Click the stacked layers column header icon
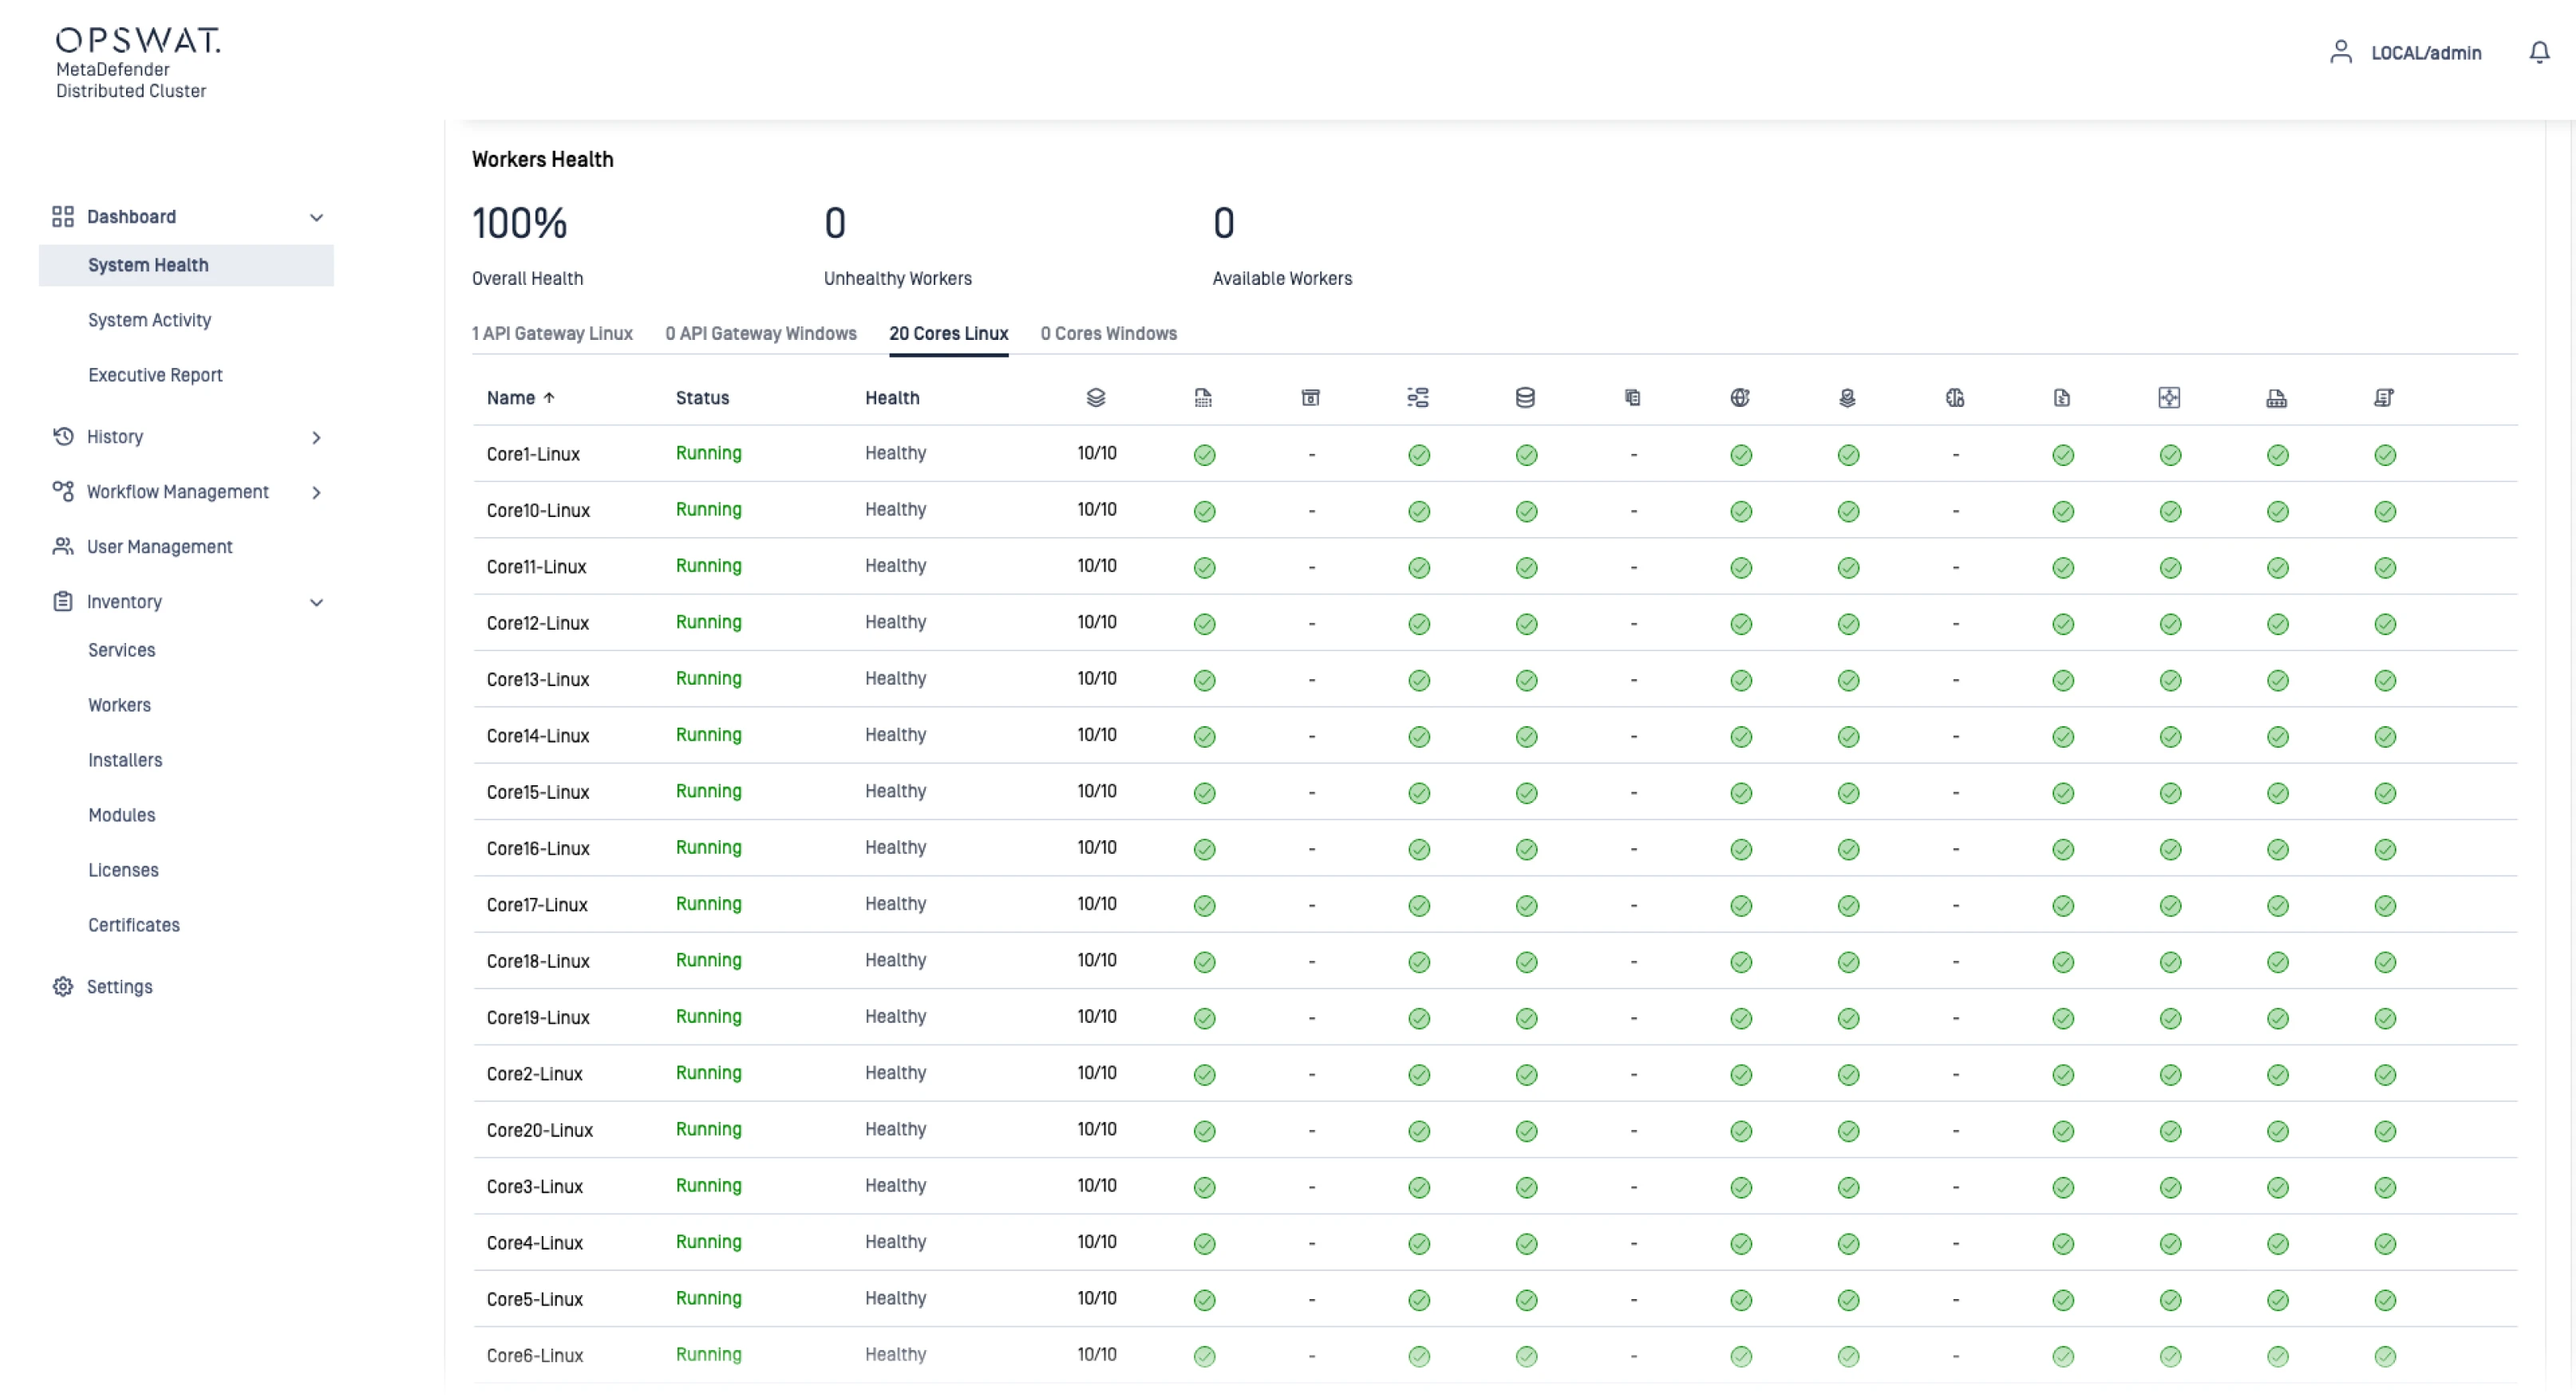2576x1398 pixels. pyautogui.click(x=1096, y=398)
